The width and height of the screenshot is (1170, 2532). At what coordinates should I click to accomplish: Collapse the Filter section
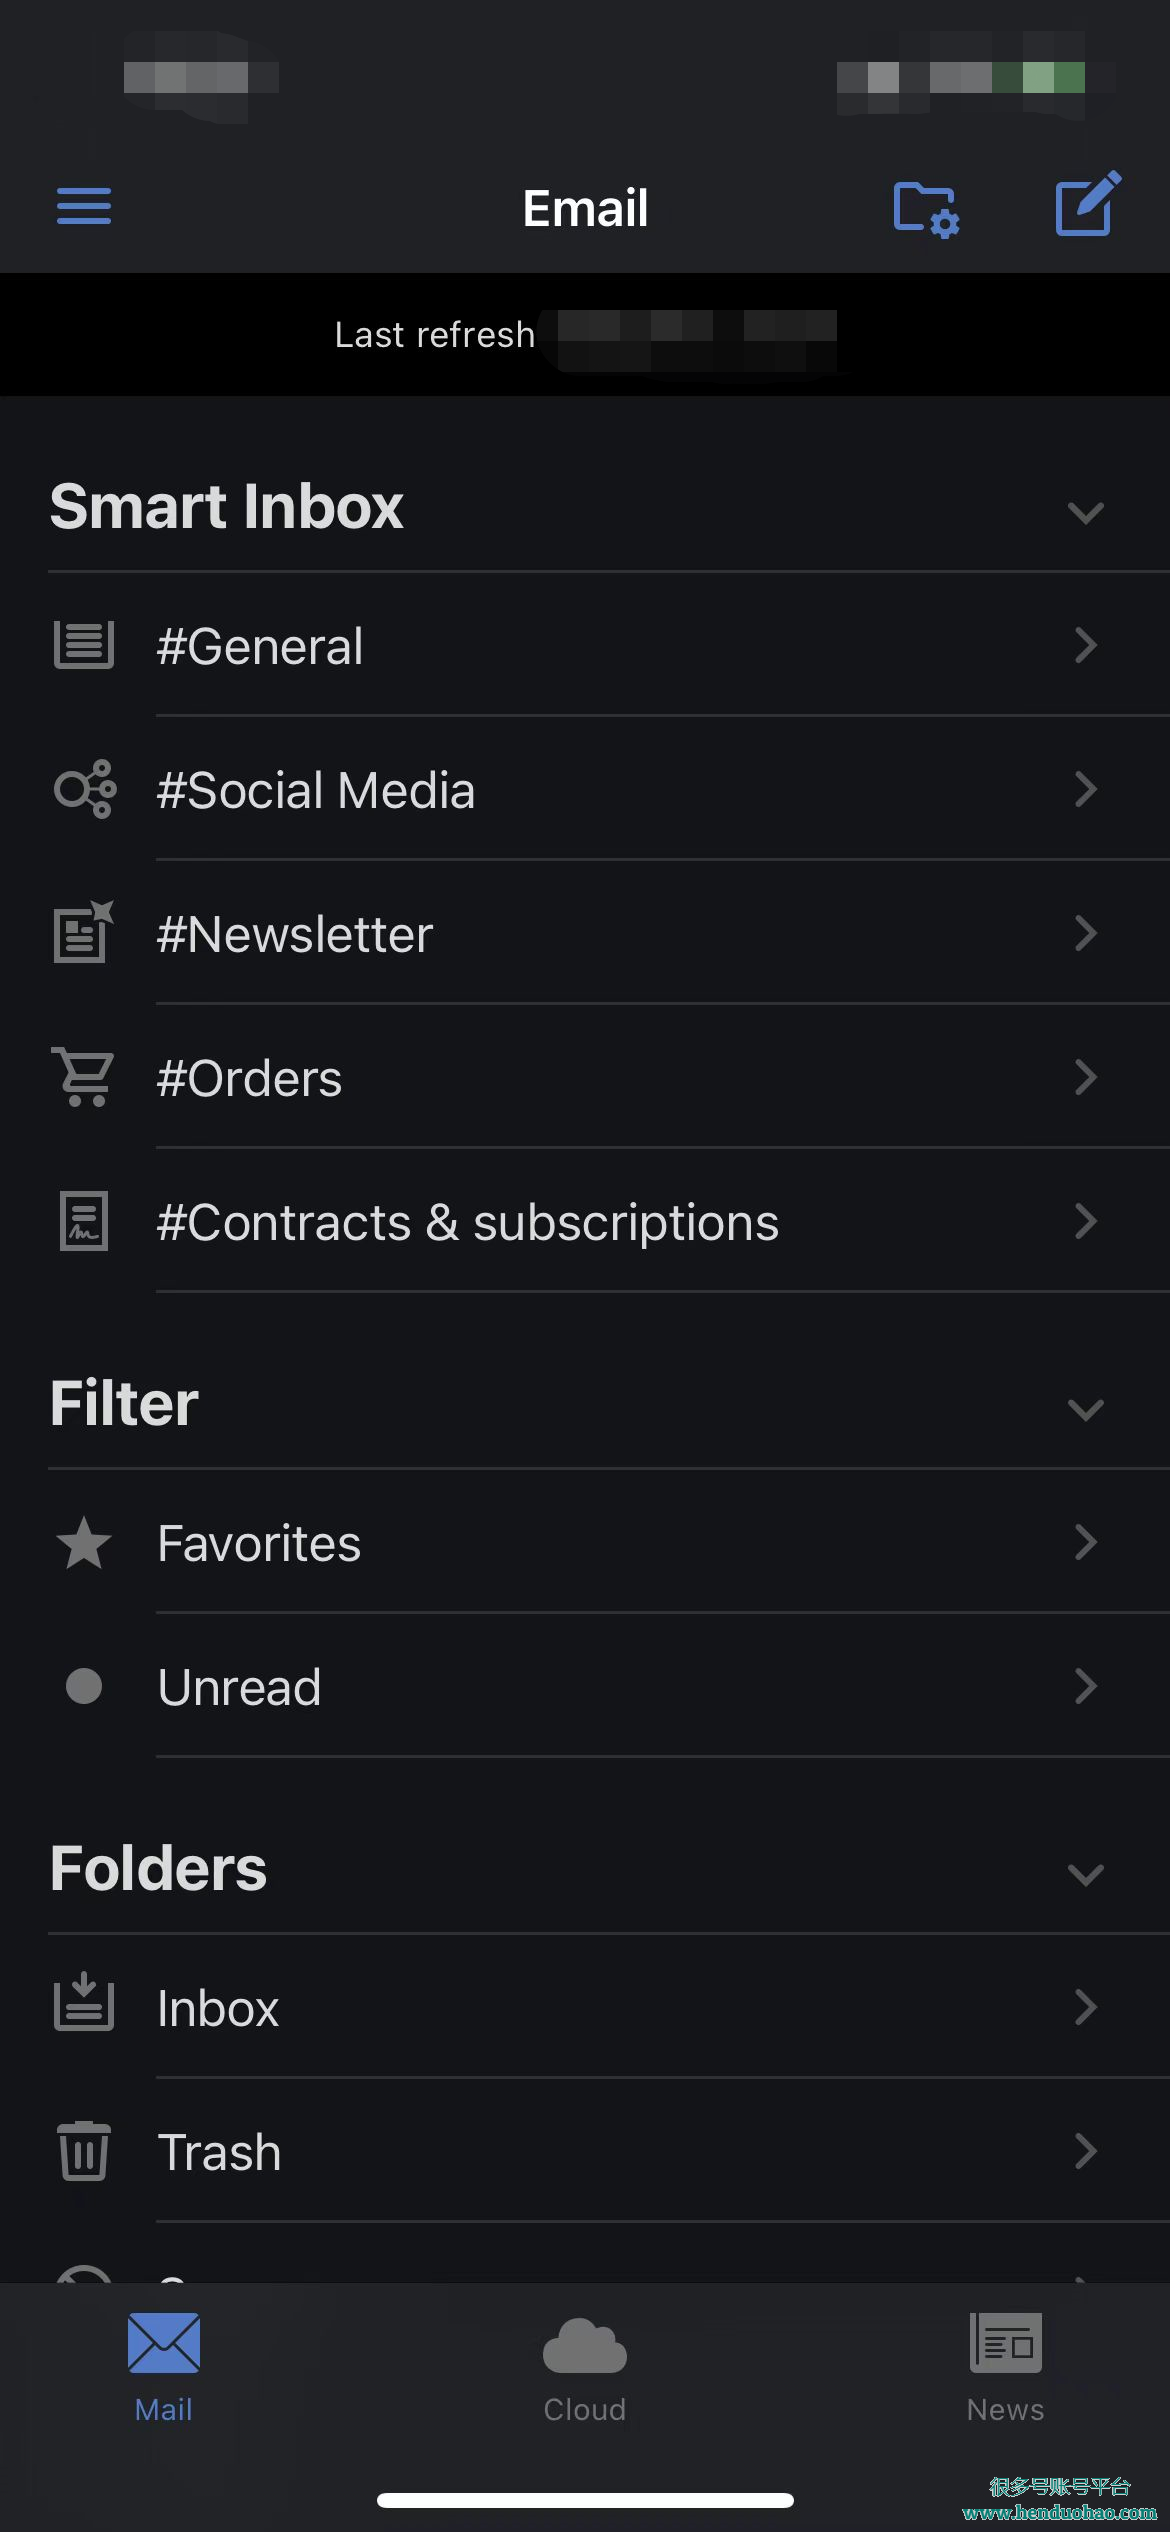pyautogui.click(x=1086, y=1409)
